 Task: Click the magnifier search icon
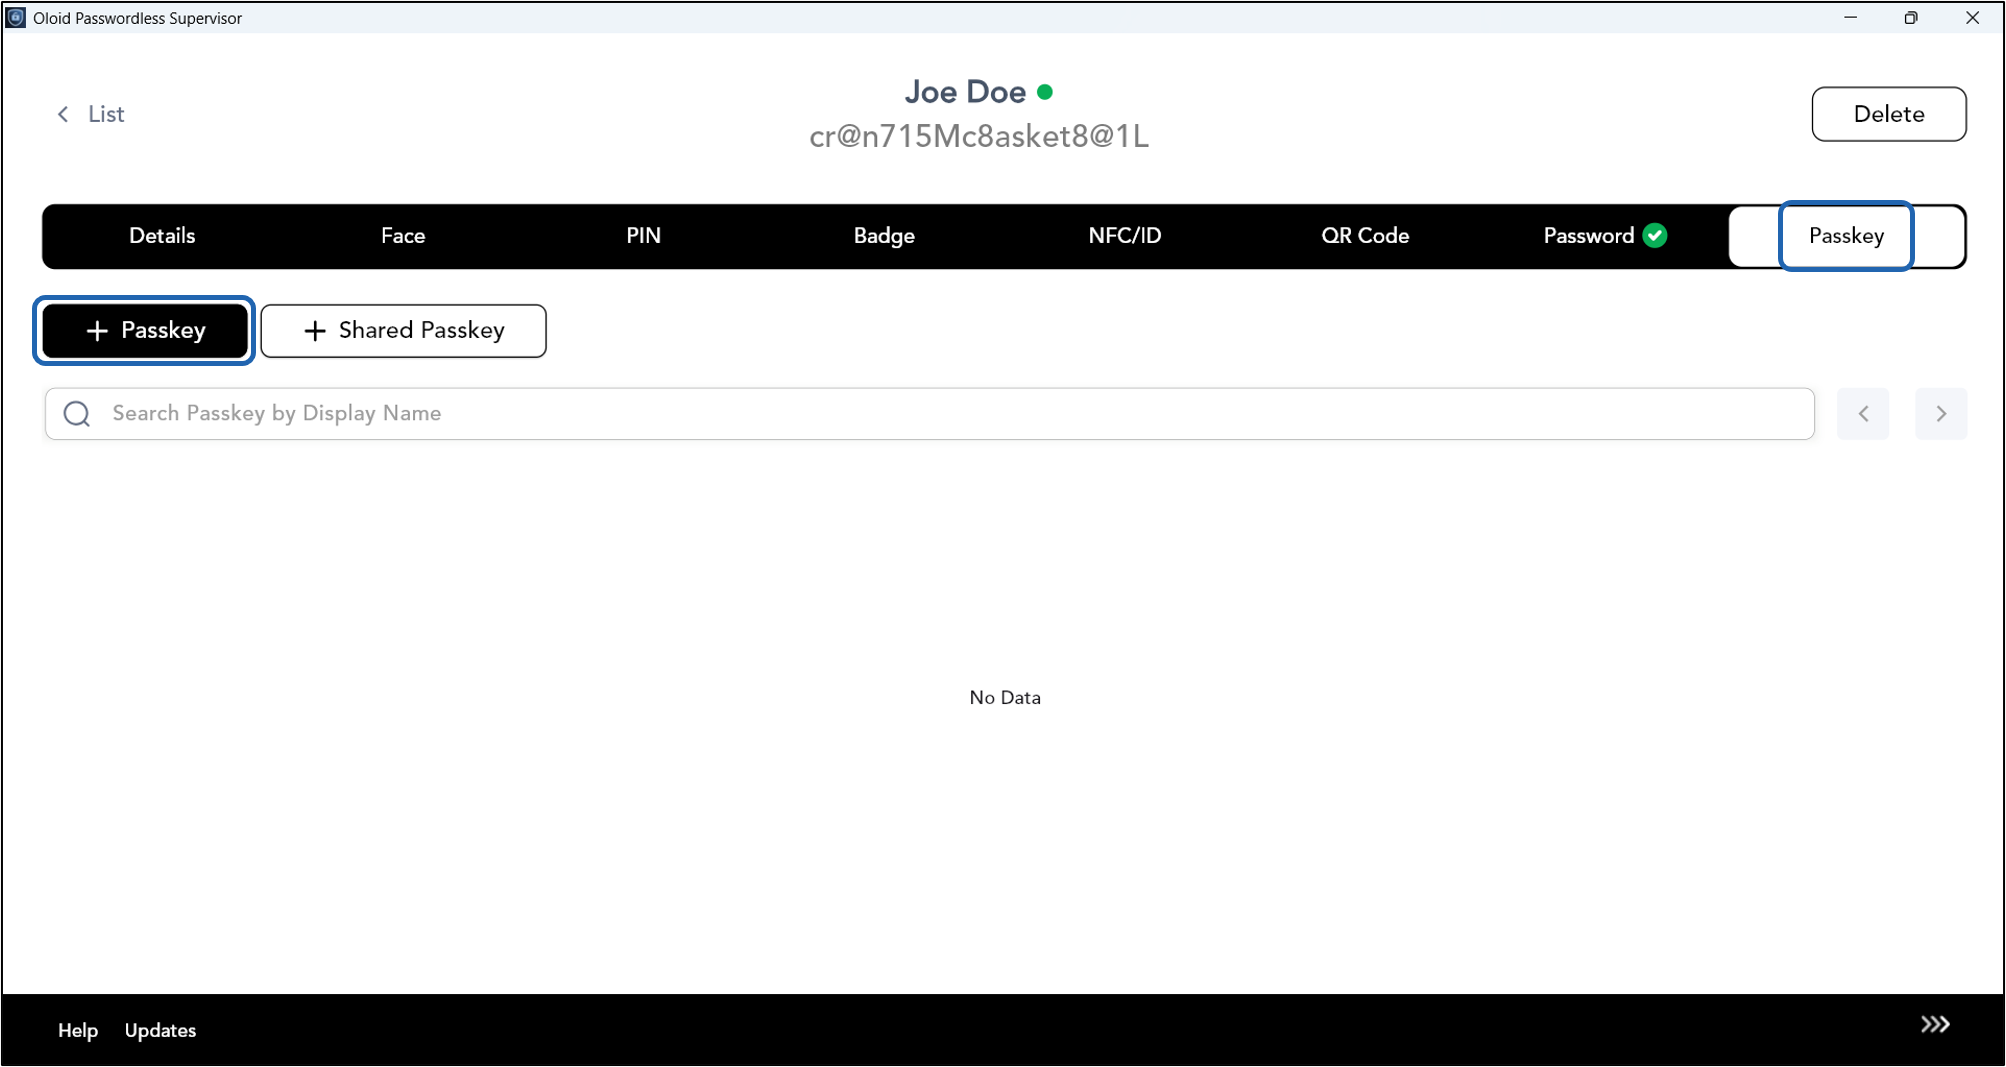tap(77, 413)
